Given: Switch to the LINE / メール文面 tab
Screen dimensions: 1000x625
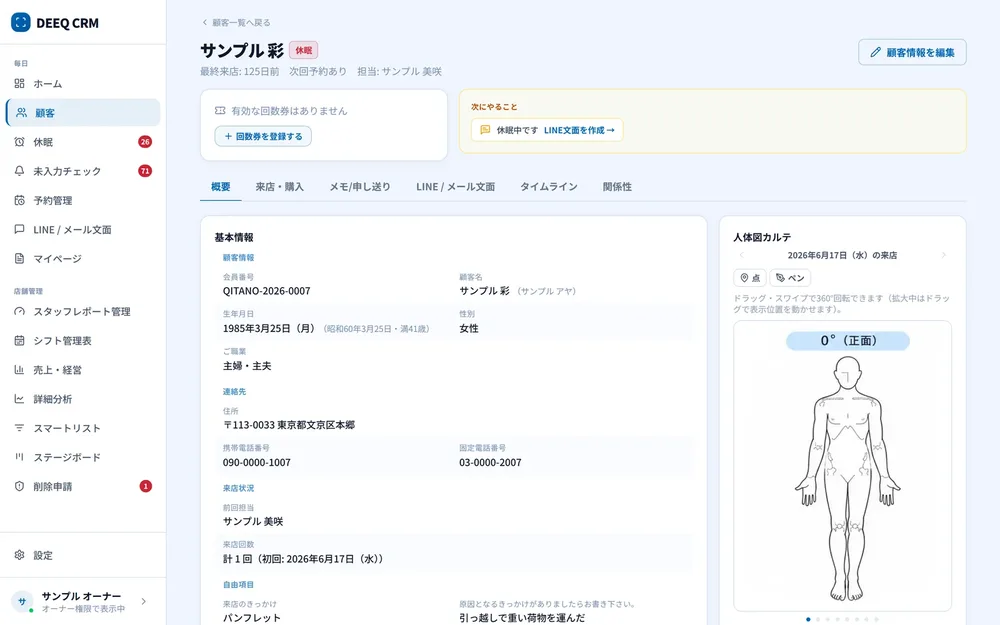Looking at the screenshot, I should pos(455,187).
